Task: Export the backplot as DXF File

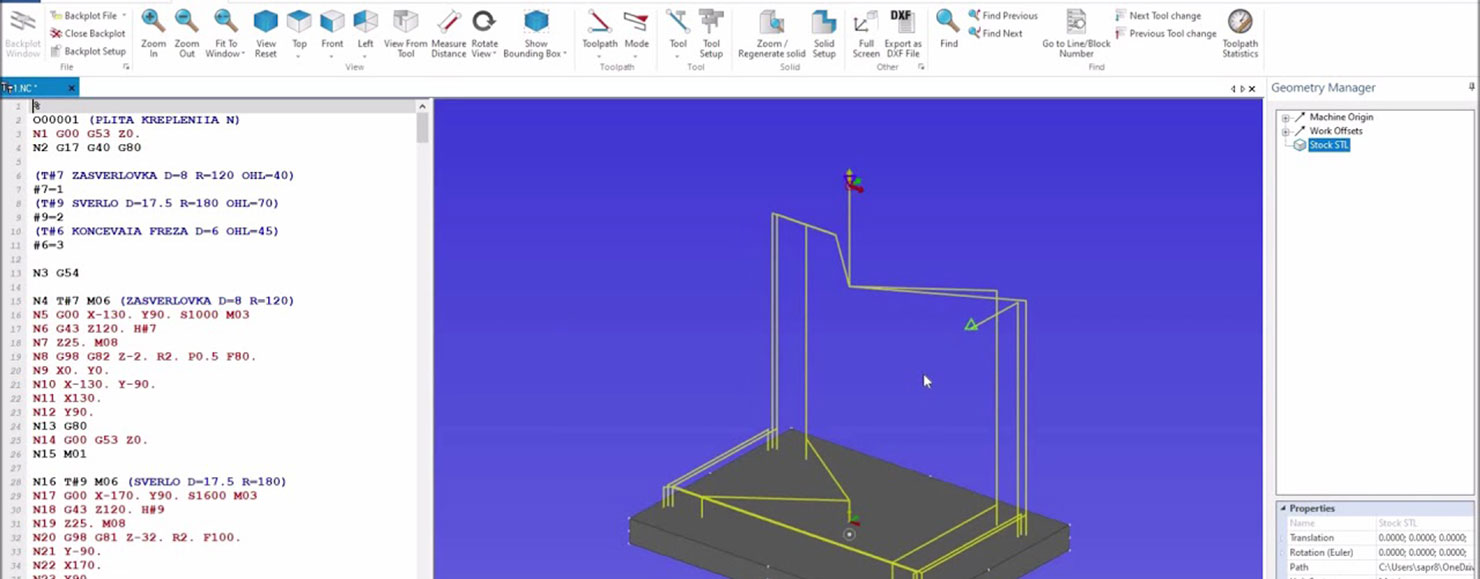Action: coord(902,31)
